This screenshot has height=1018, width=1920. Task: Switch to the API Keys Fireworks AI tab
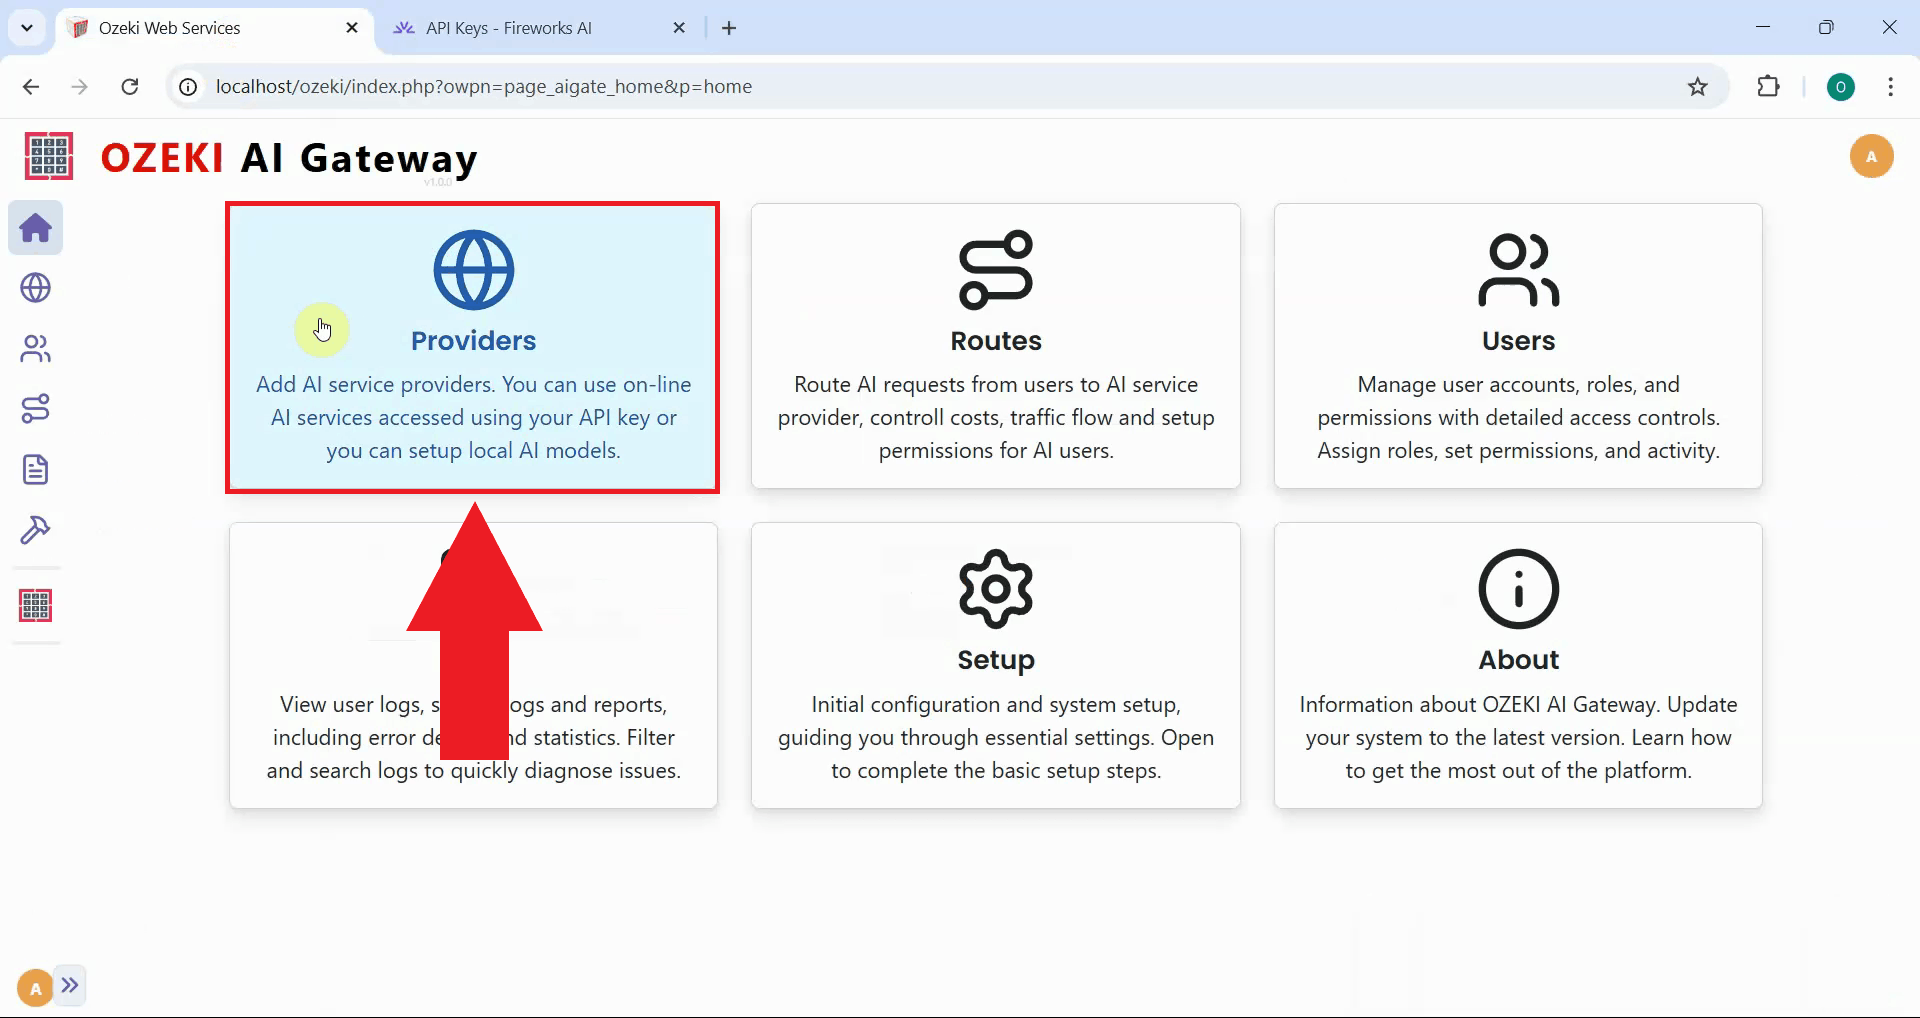point(508,27)
